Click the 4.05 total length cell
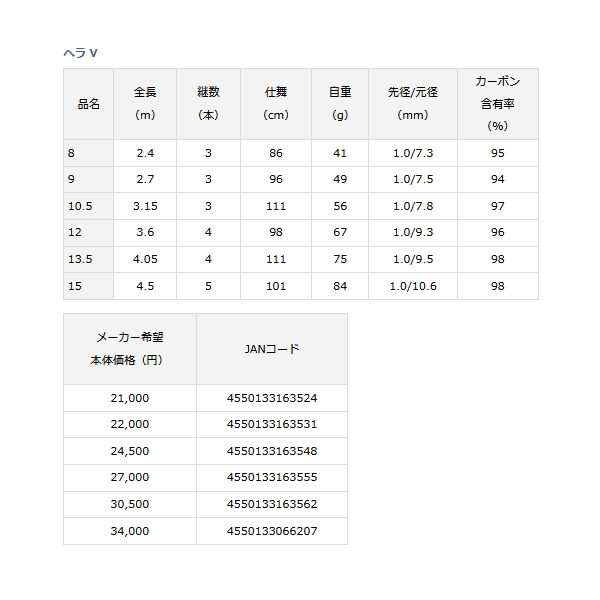 144,260
